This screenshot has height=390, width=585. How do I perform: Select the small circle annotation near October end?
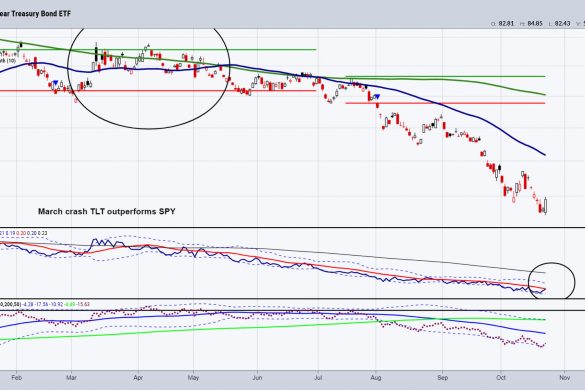[x=551, y=281]
